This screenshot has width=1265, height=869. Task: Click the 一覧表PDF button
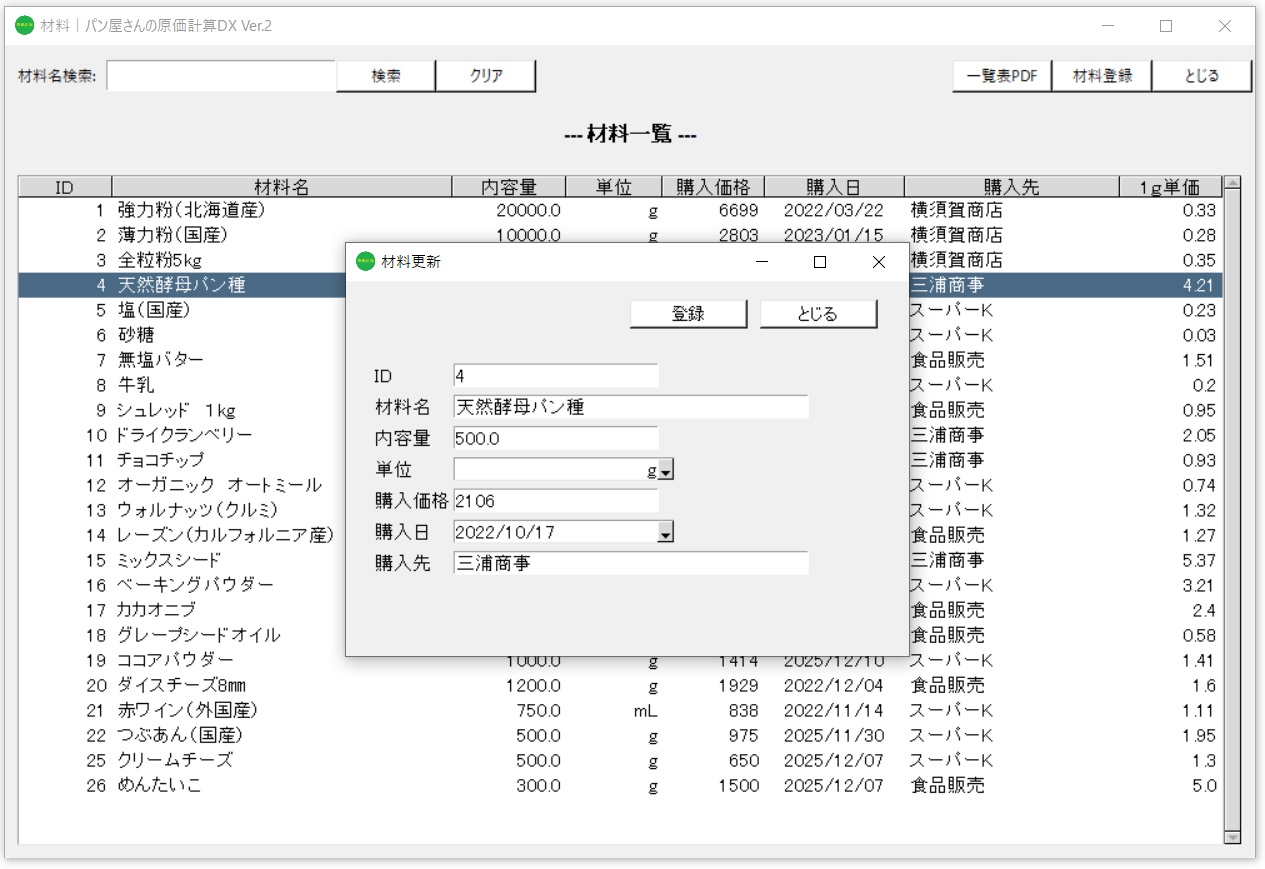pos(1000,75)
